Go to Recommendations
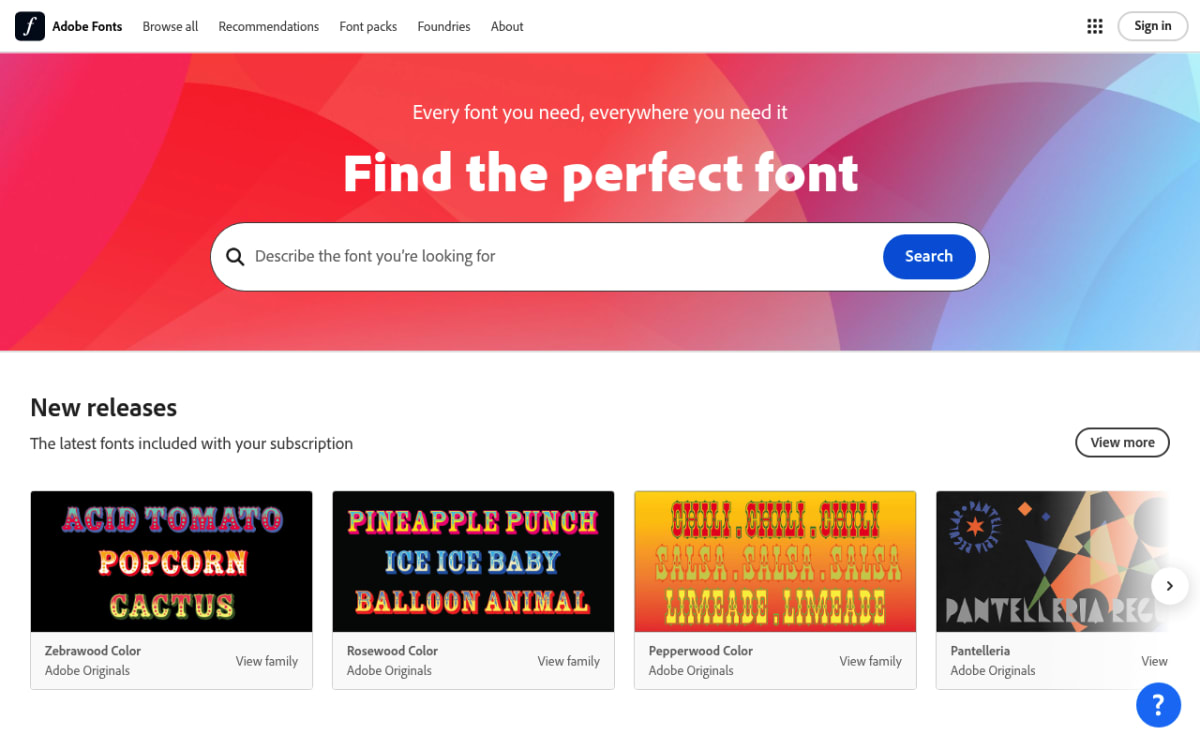The width and height of the screenshot is (1200, 750). (269, 26)
